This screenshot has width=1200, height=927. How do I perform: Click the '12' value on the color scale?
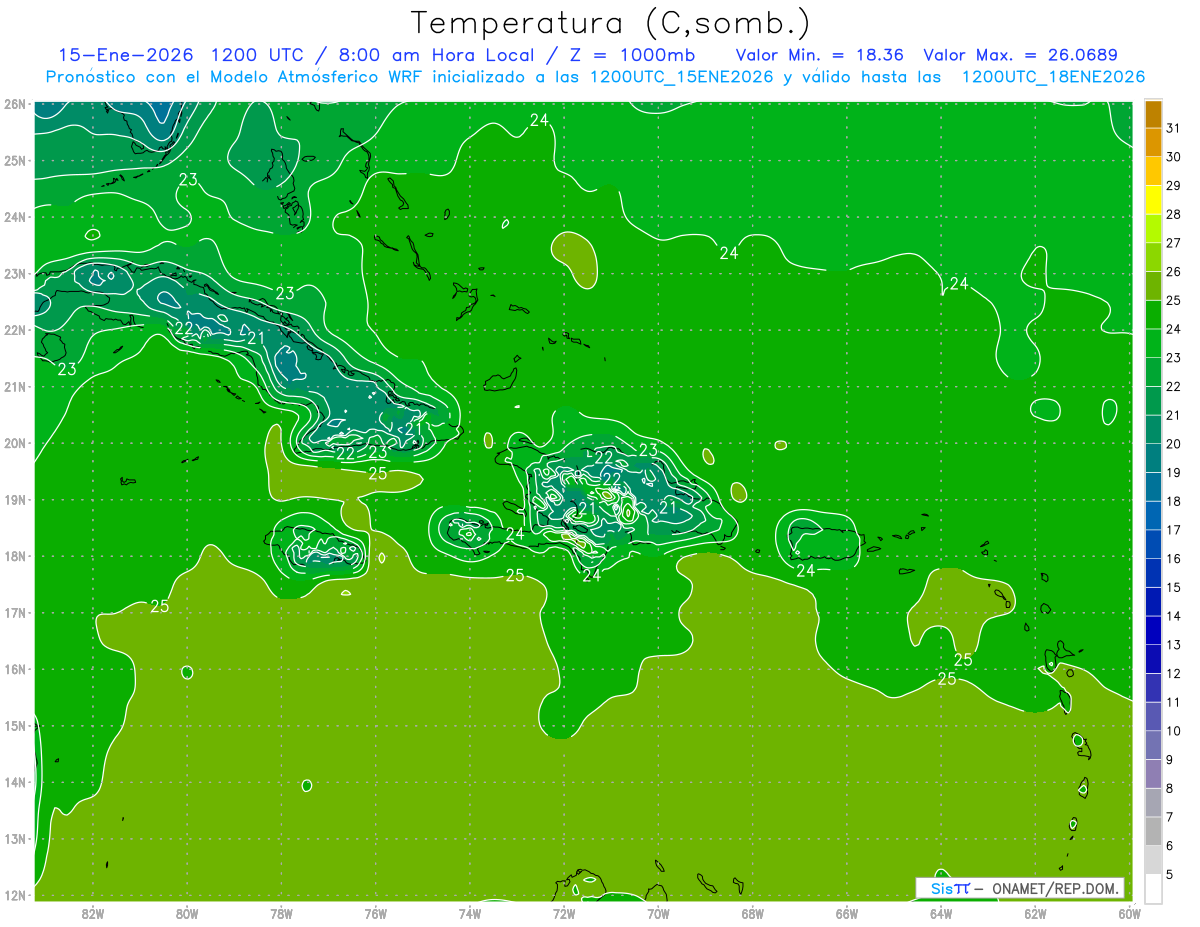[1174, 673]
